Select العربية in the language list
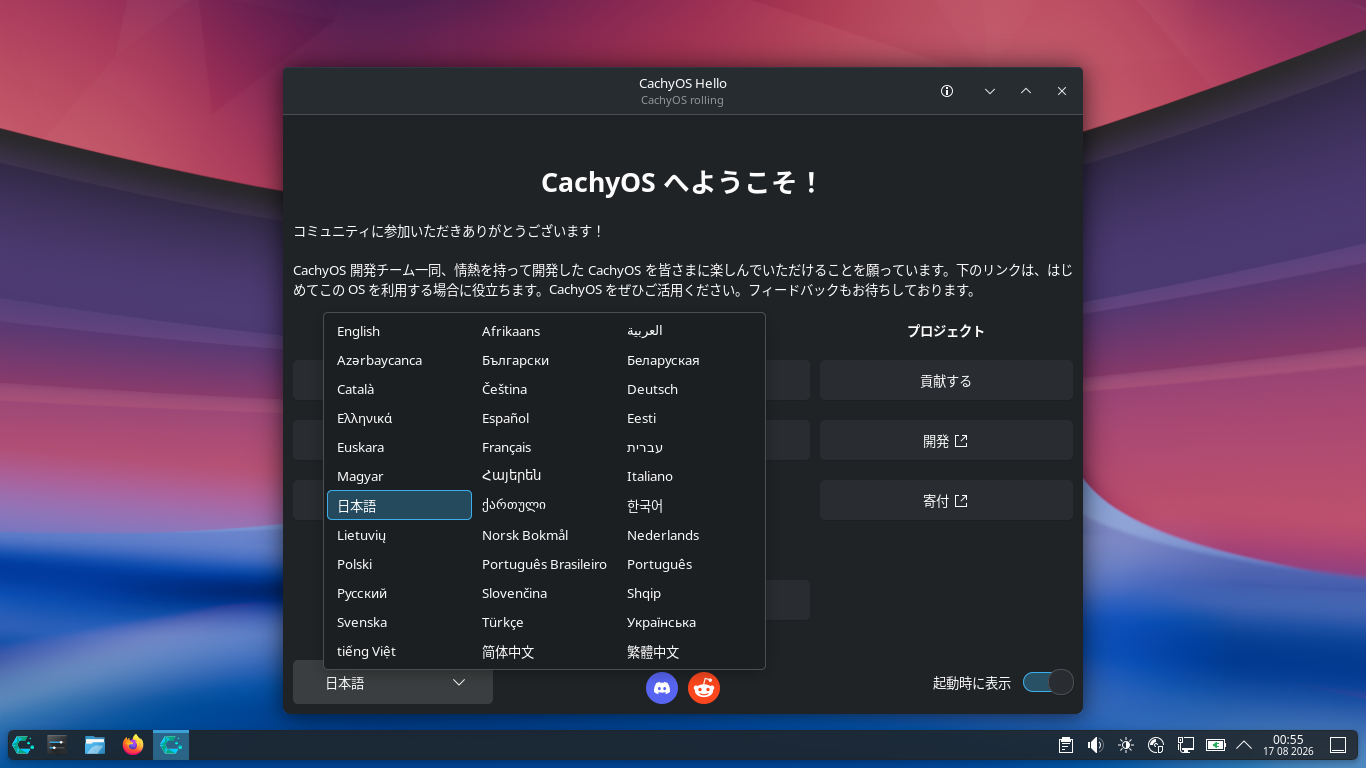Viewport: 1366px width, 768px height. click(689, 331)
